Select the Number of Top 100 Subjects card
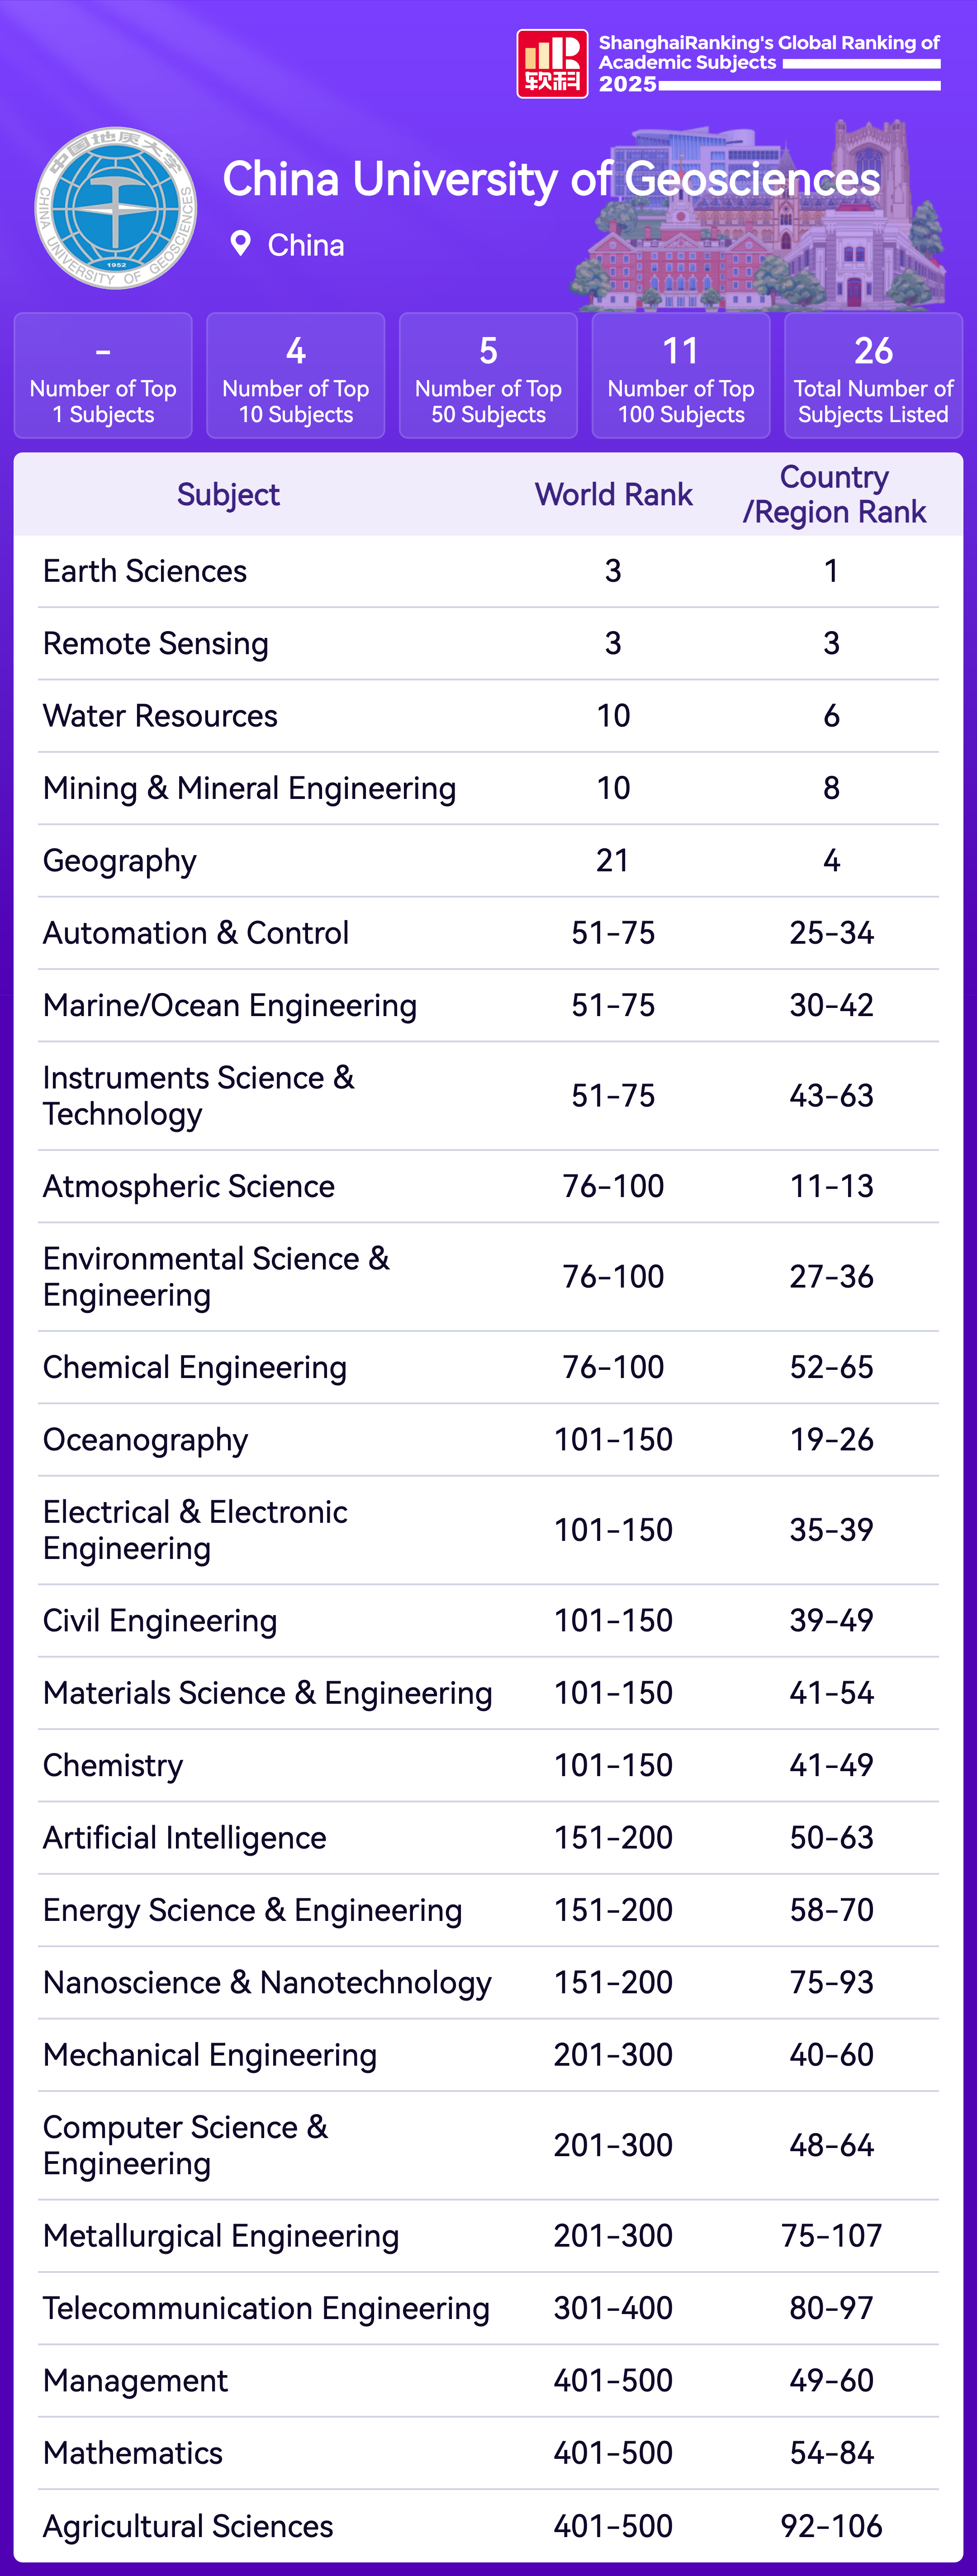977x2576 pixels. coord(681,376)
